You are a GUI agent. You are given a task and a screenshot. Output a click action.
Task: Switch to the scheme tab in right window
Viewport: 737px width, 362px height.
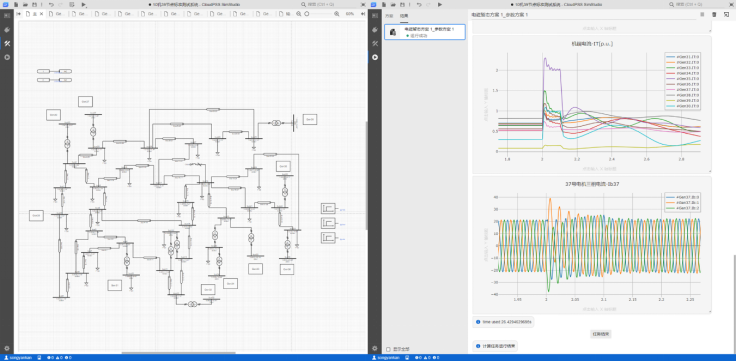389,16
